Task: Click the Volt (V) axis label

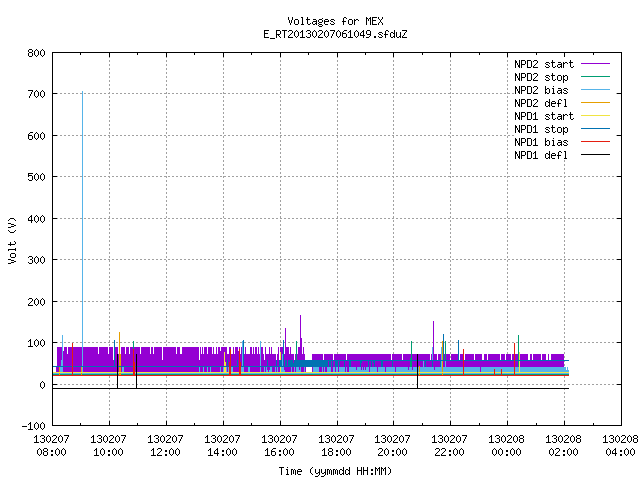Action: point(12,240)
